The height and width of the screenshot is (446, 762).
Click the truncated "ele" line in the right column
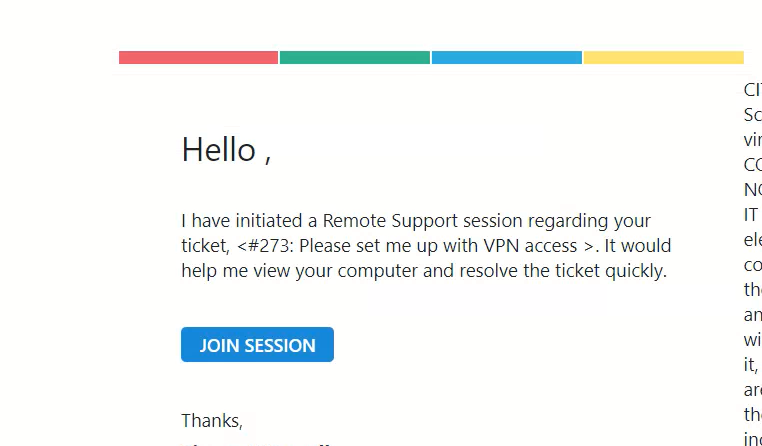(753, 240)
